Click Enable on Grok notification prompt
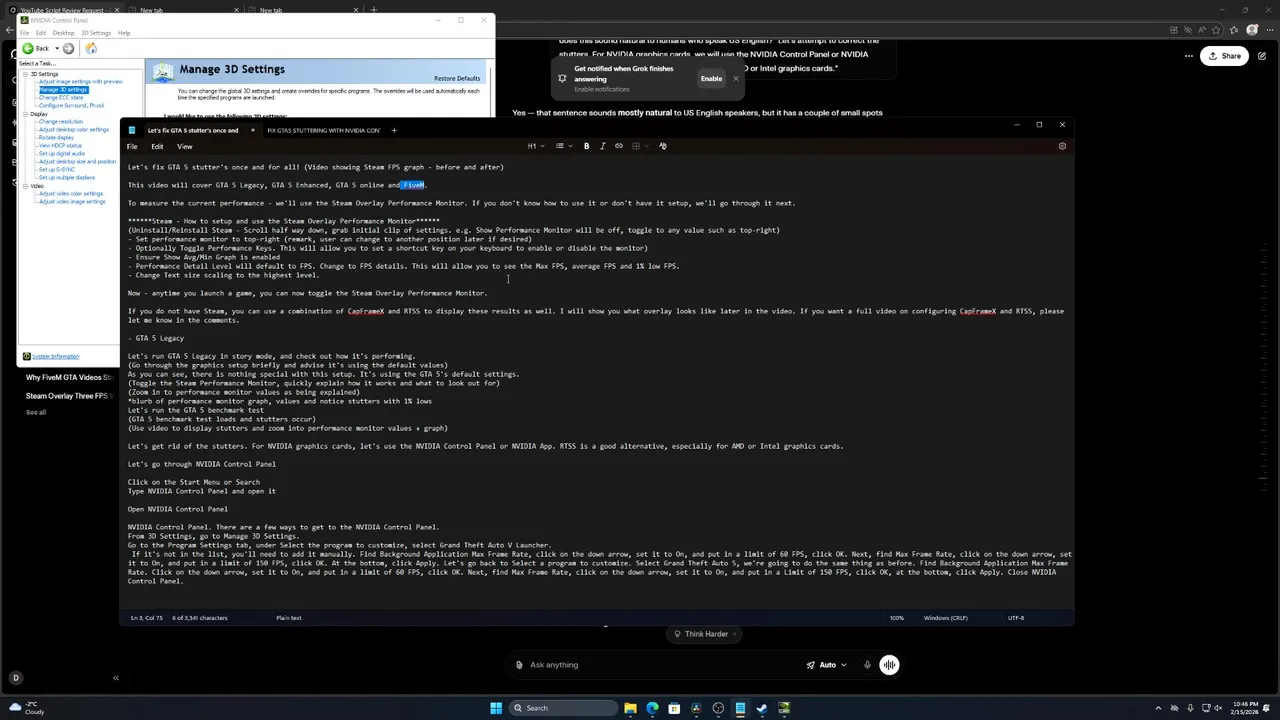Screen dimensions: 1280x720 [x=711, y=78]
